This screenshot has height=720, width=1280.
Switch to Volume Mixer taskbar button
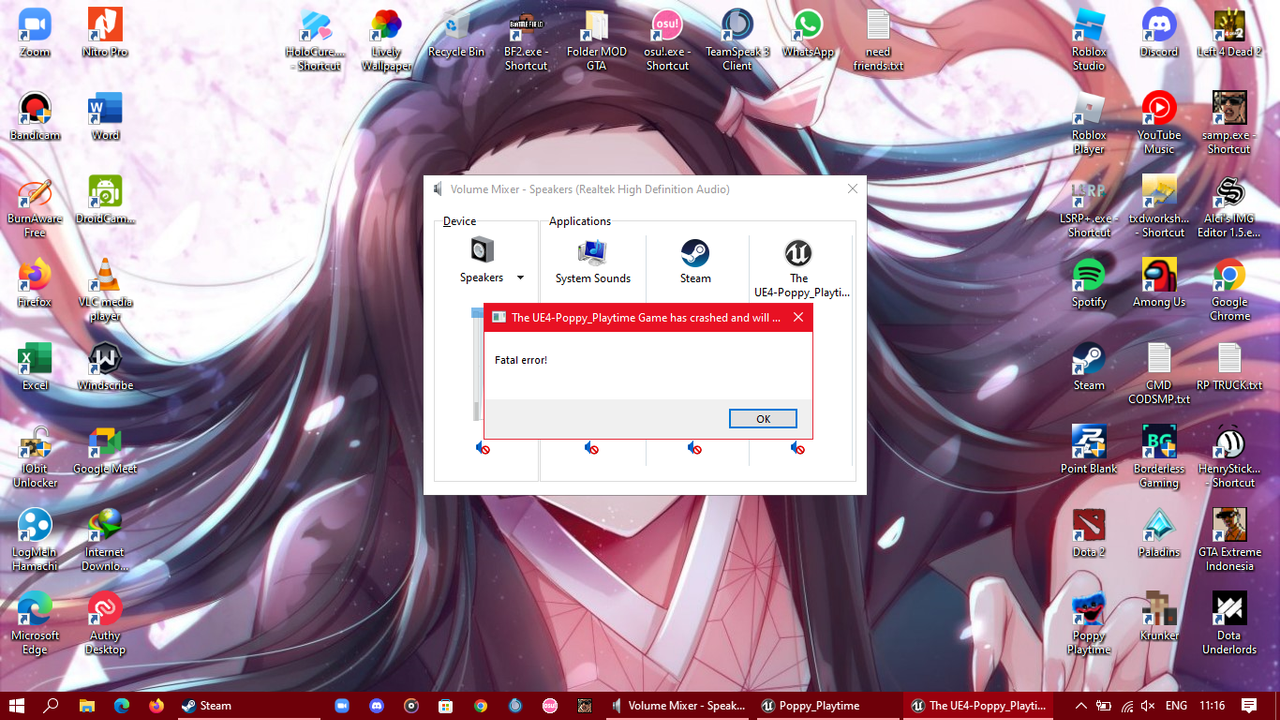680,706
